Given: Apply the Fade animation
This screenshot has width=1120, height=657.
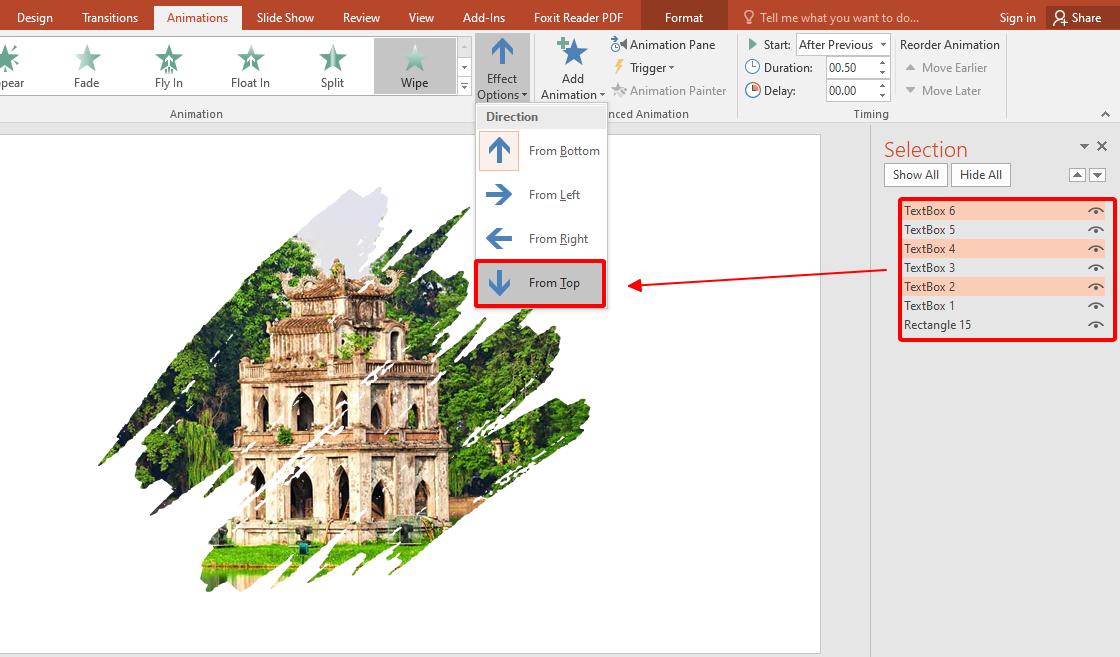Looking at the screenshot, I should pyautogui.click(x=86, y=65).
